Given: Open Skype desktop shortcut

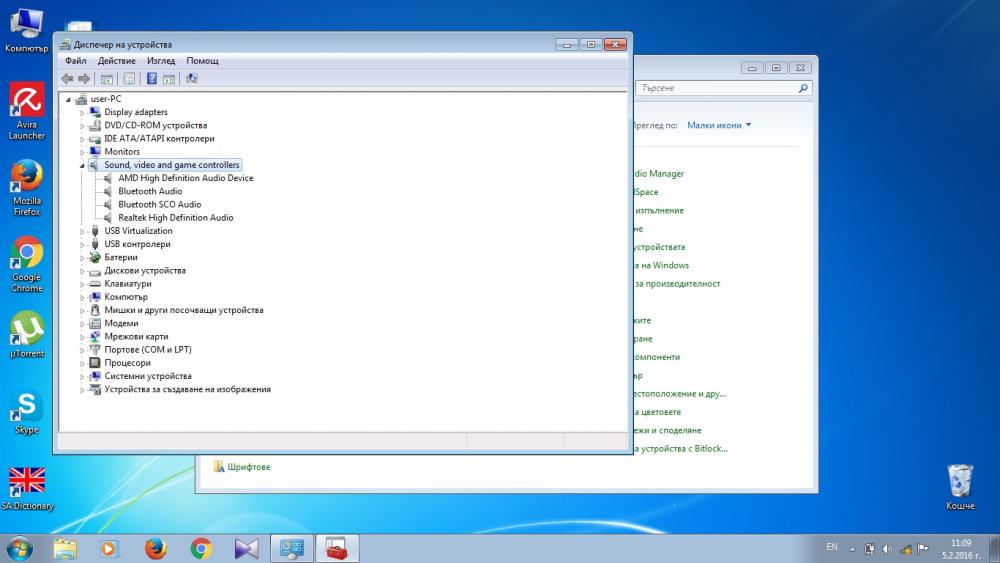Looking at the screenshot, I should pos(27,413).
